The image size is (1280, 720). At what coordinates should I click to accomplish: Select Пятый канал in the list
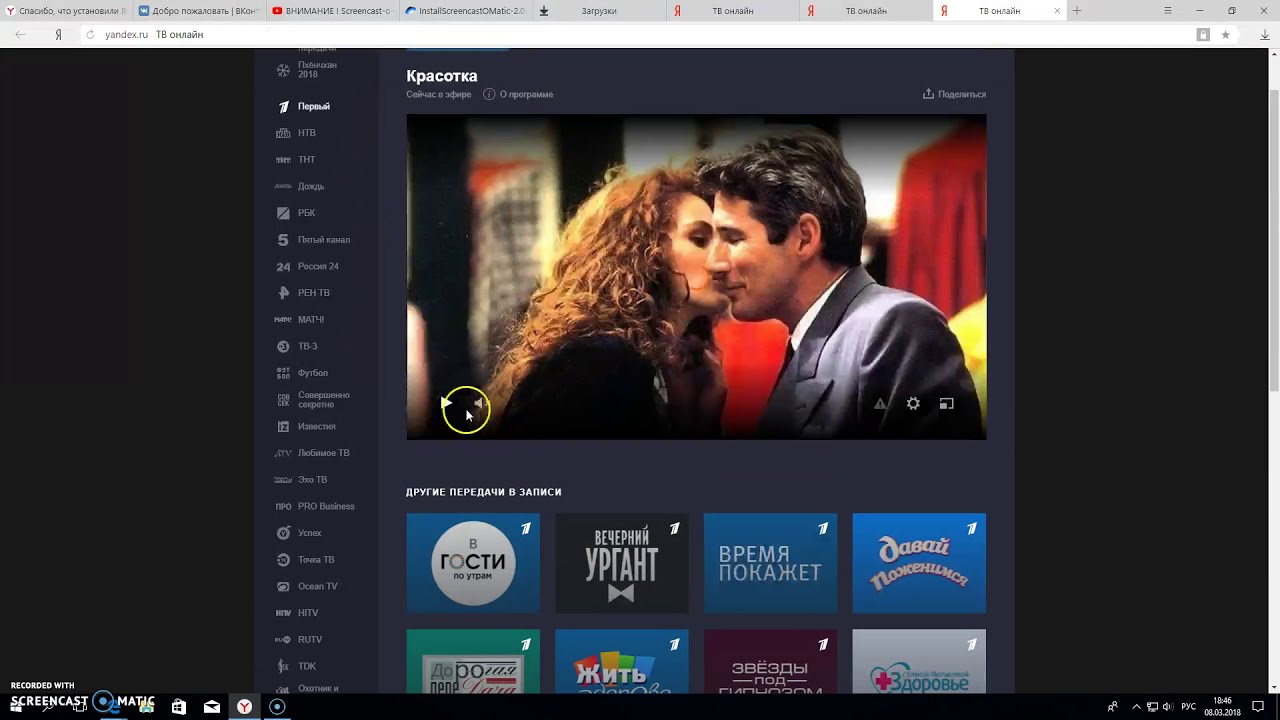[313, 240]
